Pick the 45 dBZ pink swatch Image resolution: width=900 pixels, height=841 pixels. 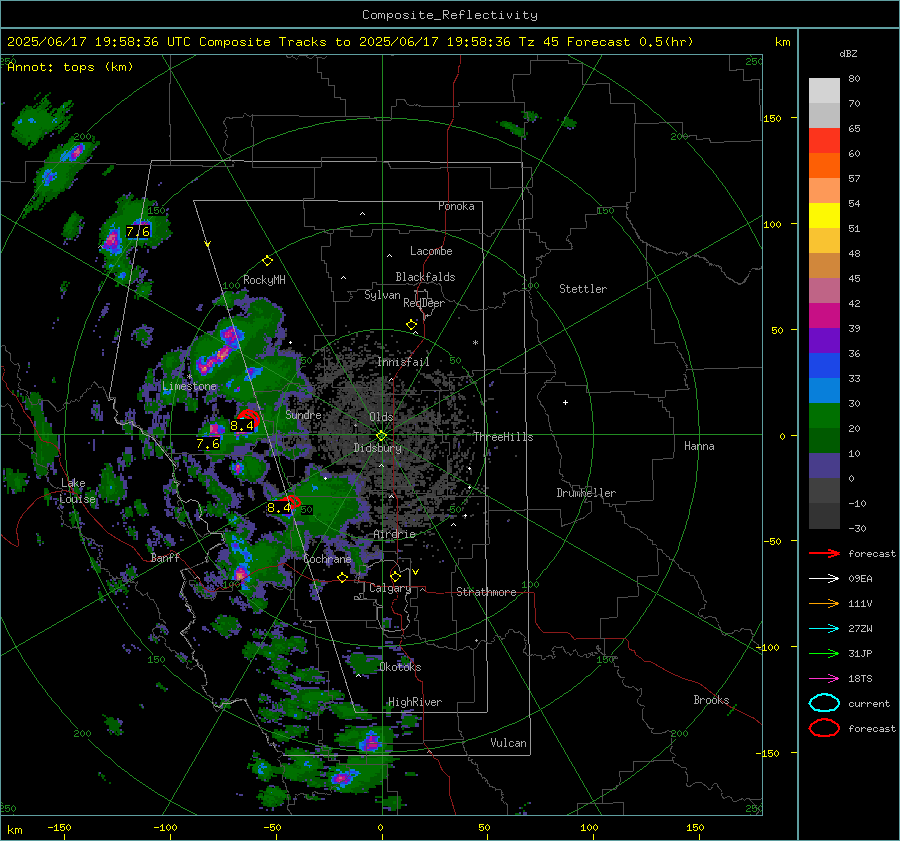[x=824, y=290]
